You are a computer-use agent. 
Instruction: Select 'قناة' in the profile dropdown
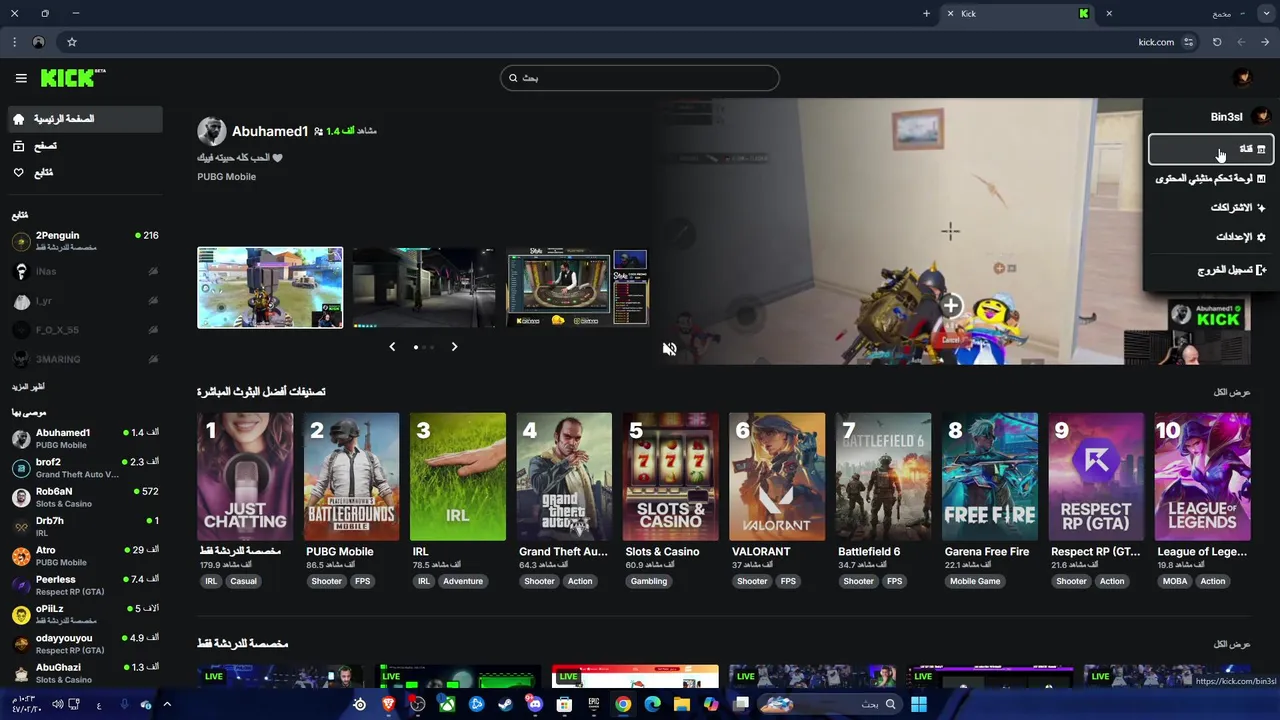1210,149
